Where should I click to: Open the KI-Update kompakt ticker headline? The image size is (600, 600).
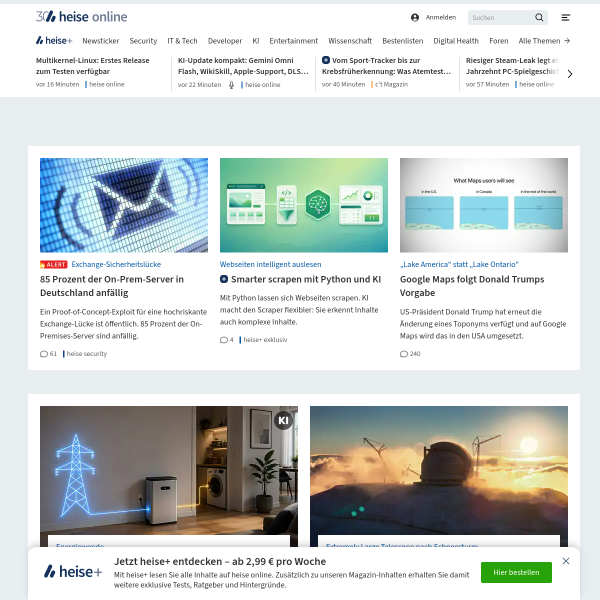pyautogui.click(x=243, y=66)
